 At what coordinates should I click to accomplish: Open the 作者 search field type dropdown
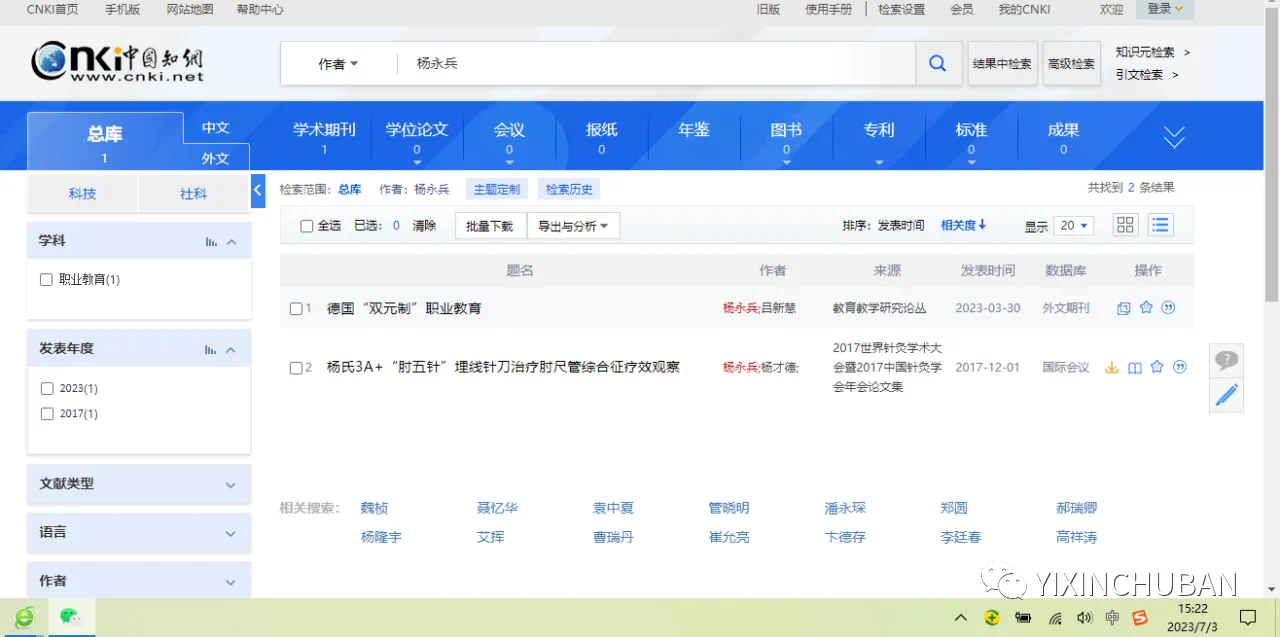[338, 64]
